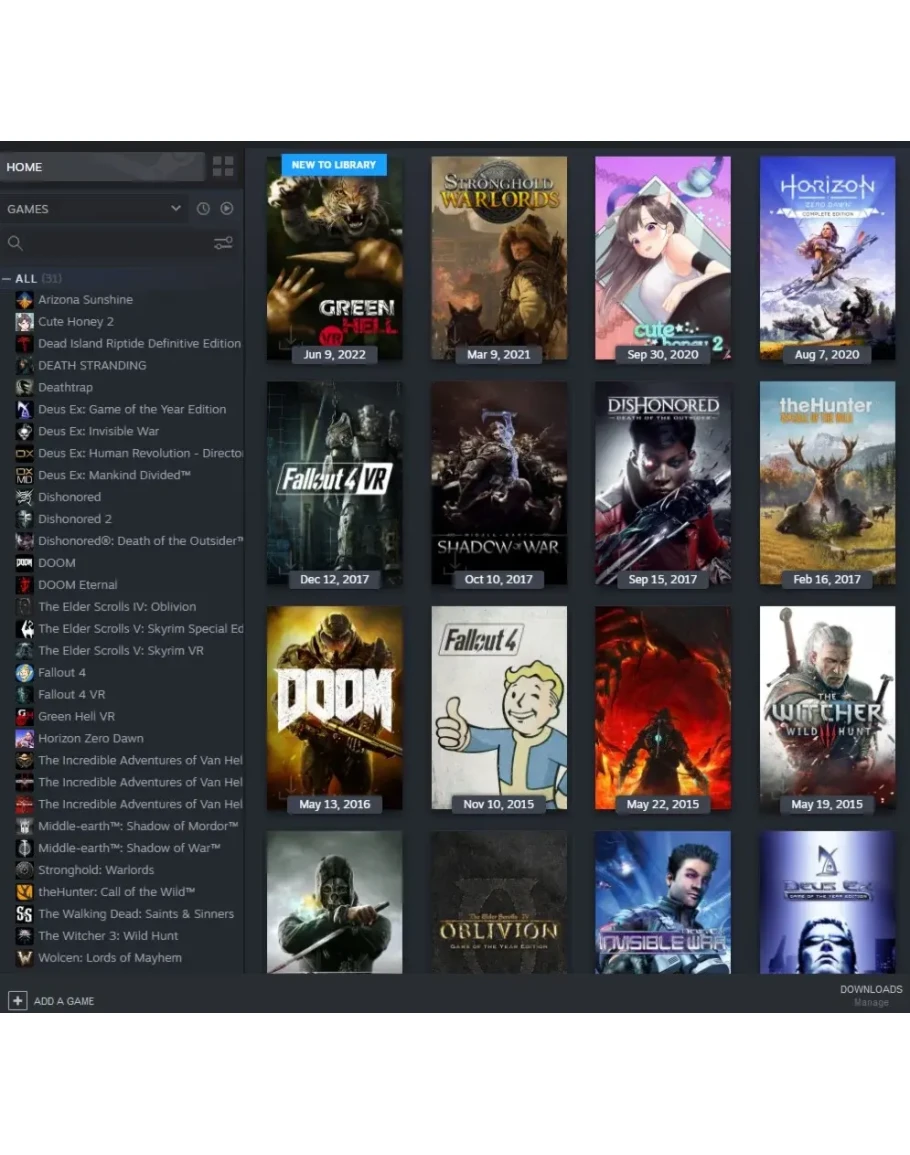Click the Wolcen: Lords of Mayhem icon

pos(24,958)
